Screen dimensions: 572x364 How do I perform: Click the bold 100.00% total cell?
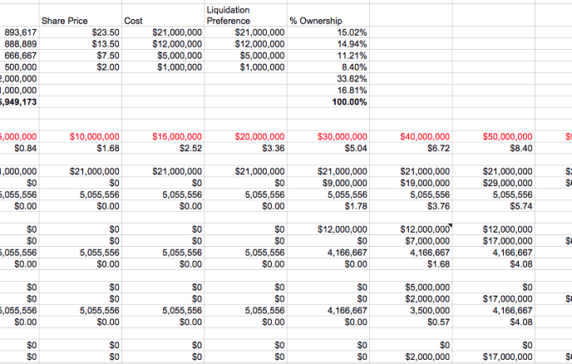tap(328, 102)
